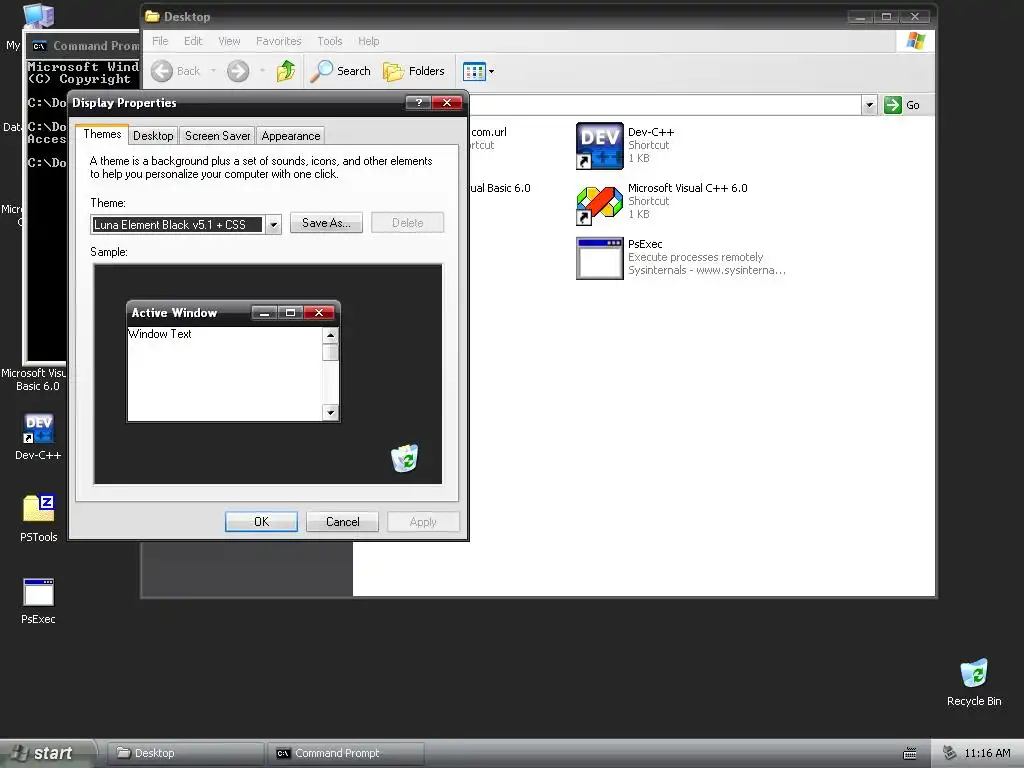The image size is (1024, 768).
Task: Expand the Theme combo box
Action: [x=274, y=225]
